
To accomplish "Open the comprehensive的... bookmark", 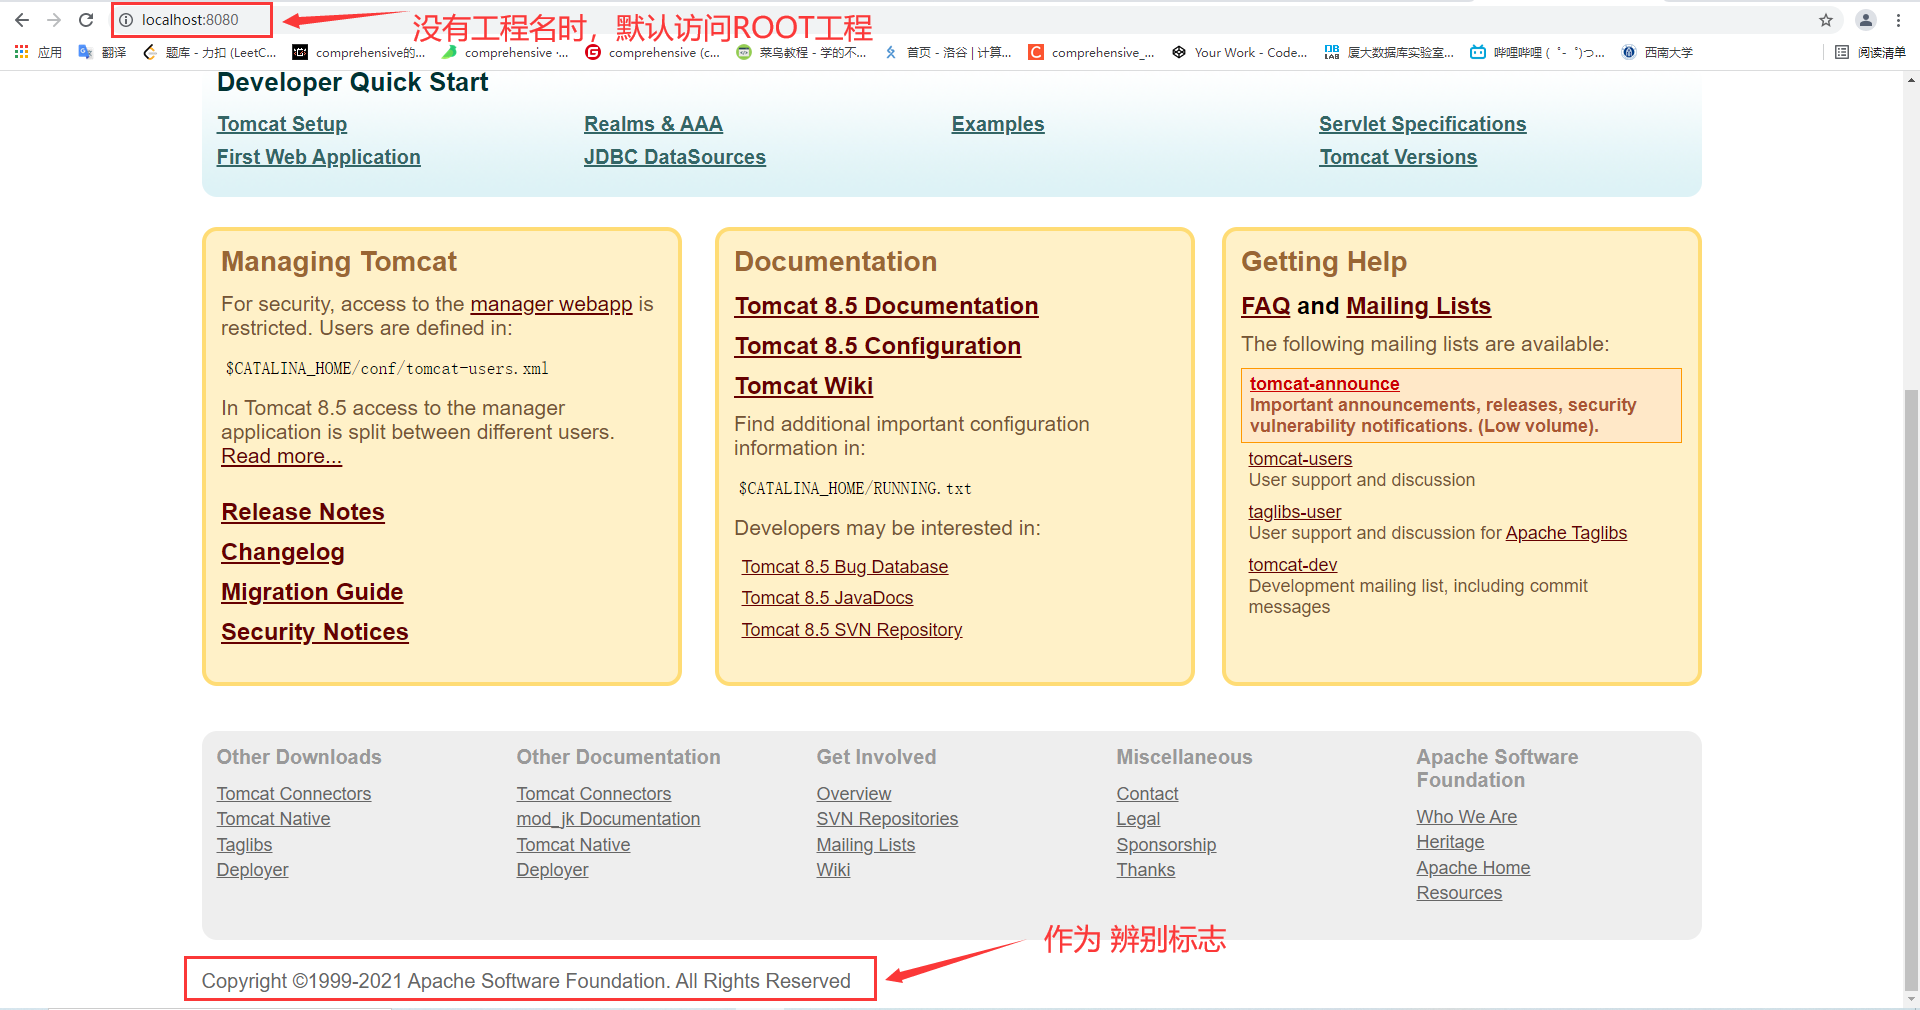I will click(x=358, y=52).
